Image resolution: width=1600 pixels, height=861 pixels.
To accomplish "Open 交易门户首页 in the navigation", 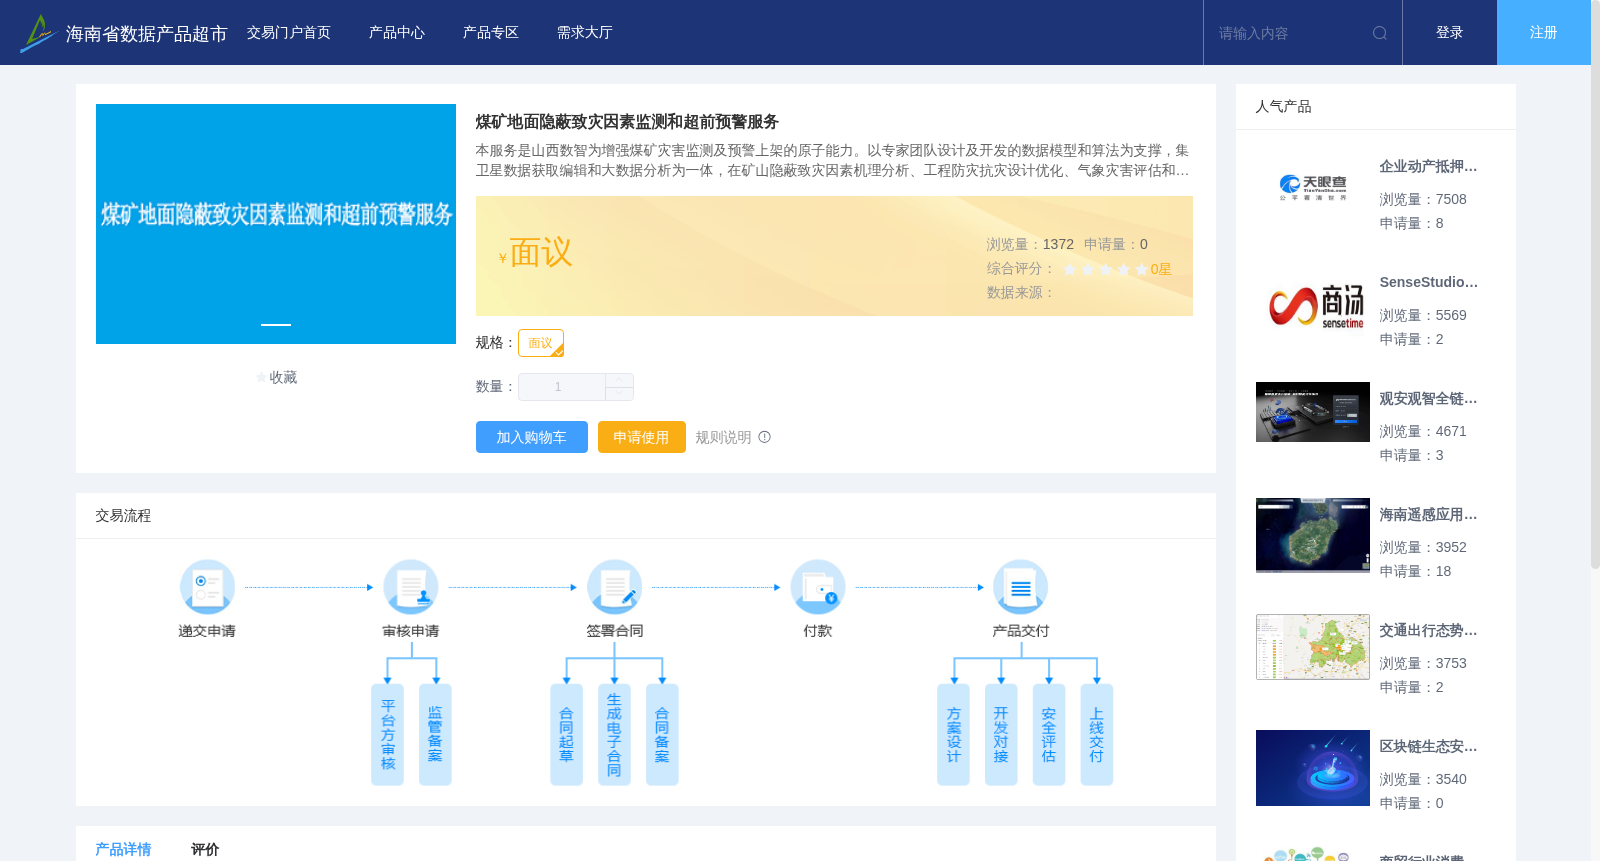I will point(289,33).
